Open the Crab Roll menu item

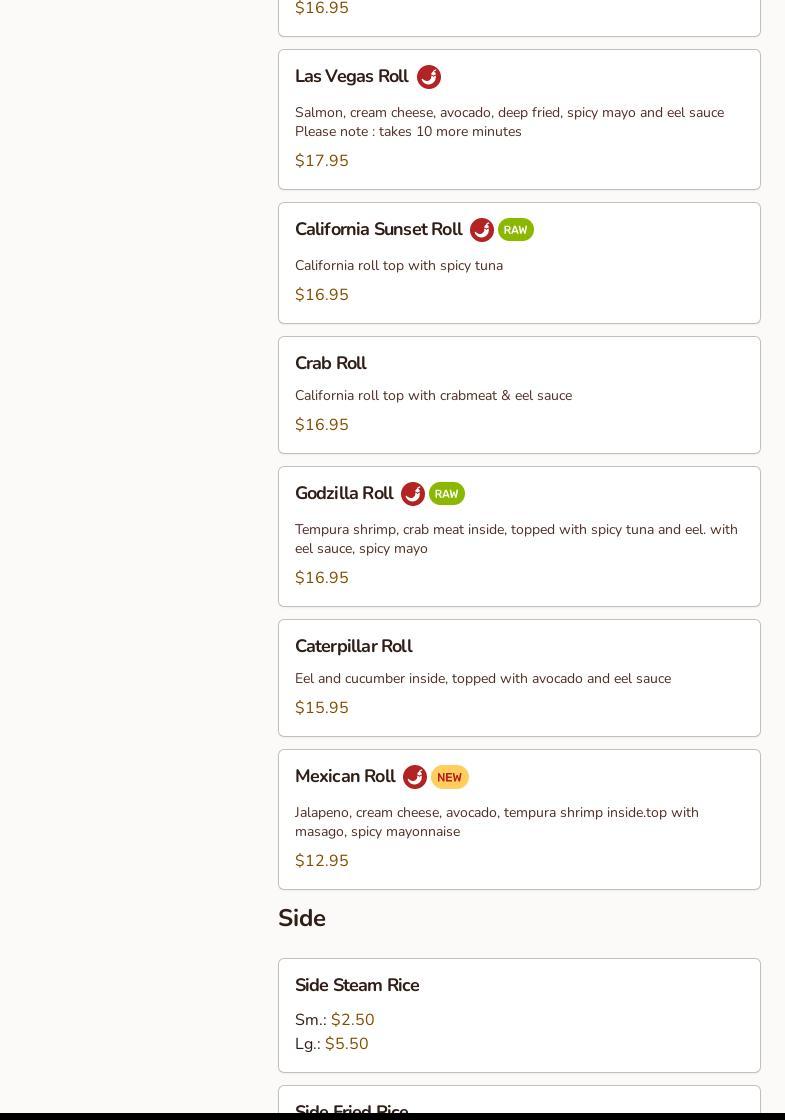coord(330,363)
